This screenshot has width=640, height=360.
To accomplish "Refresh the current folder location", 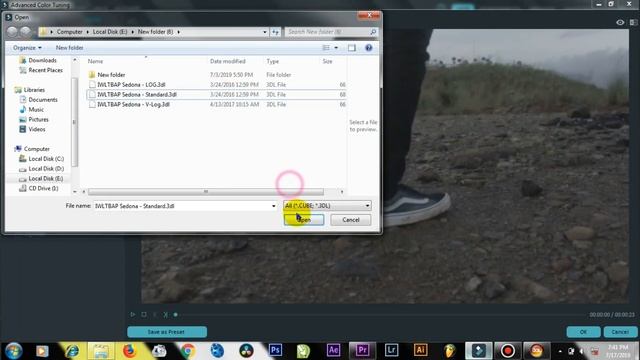I will 276,31.
